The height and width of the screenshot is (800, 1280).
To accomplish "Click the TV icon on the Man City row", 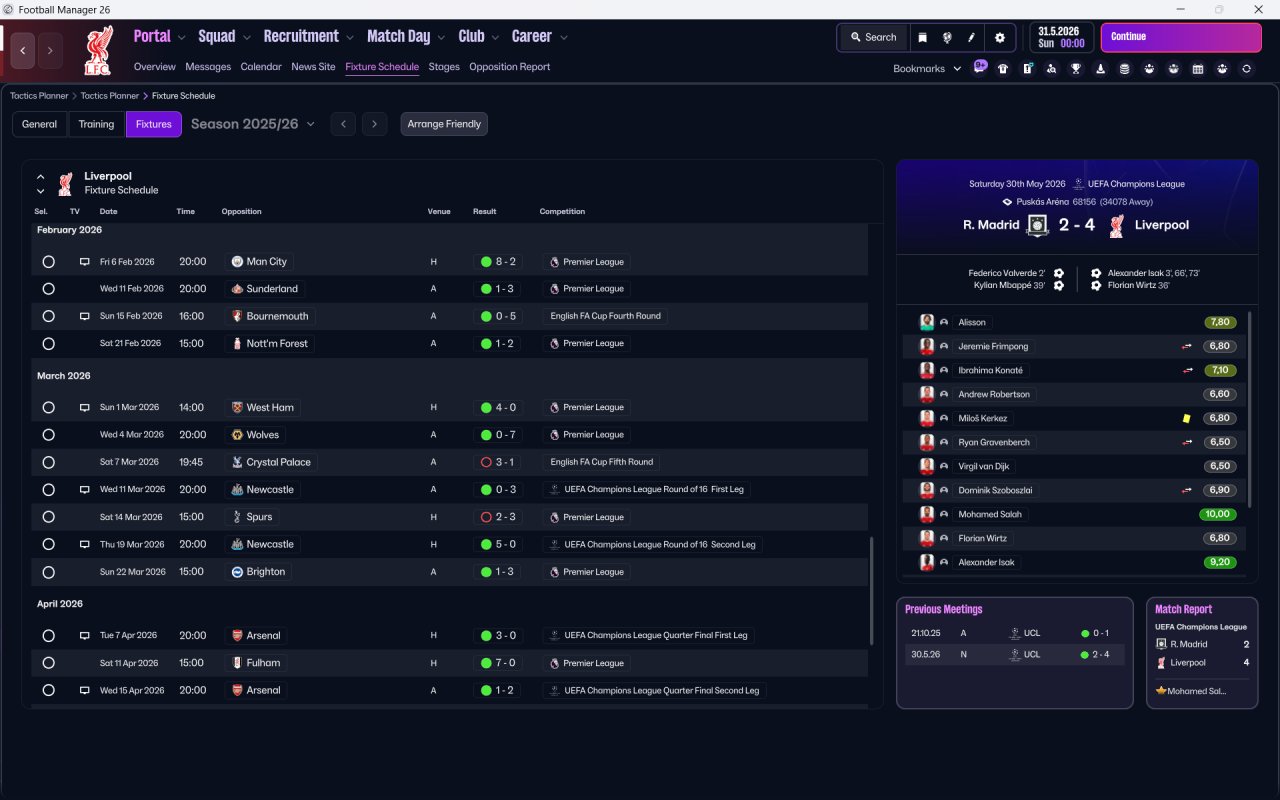I will pyautogui.click(x=85, y=262).
